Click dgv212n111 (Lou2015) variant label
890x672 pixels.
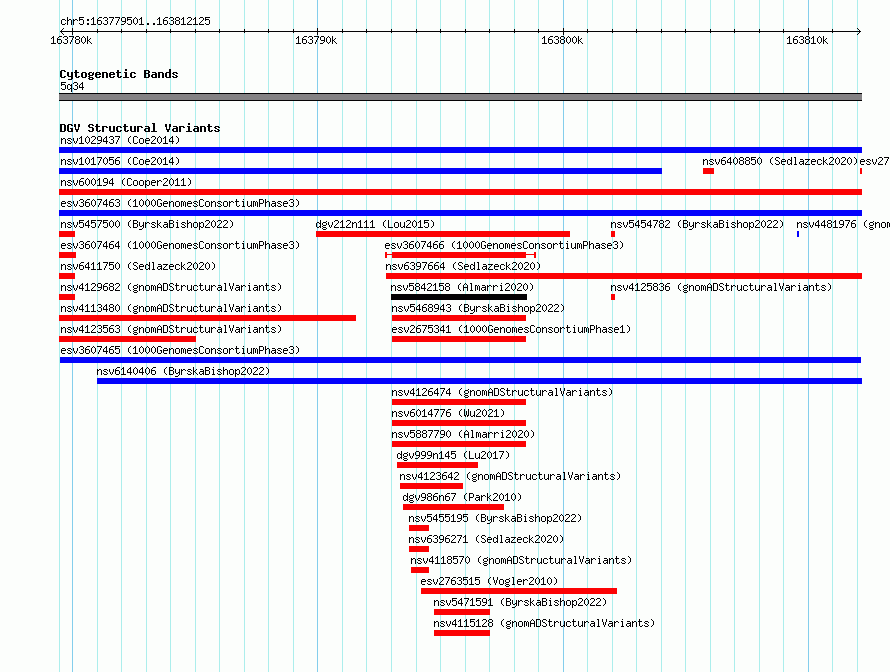click(x=375, y=224)
